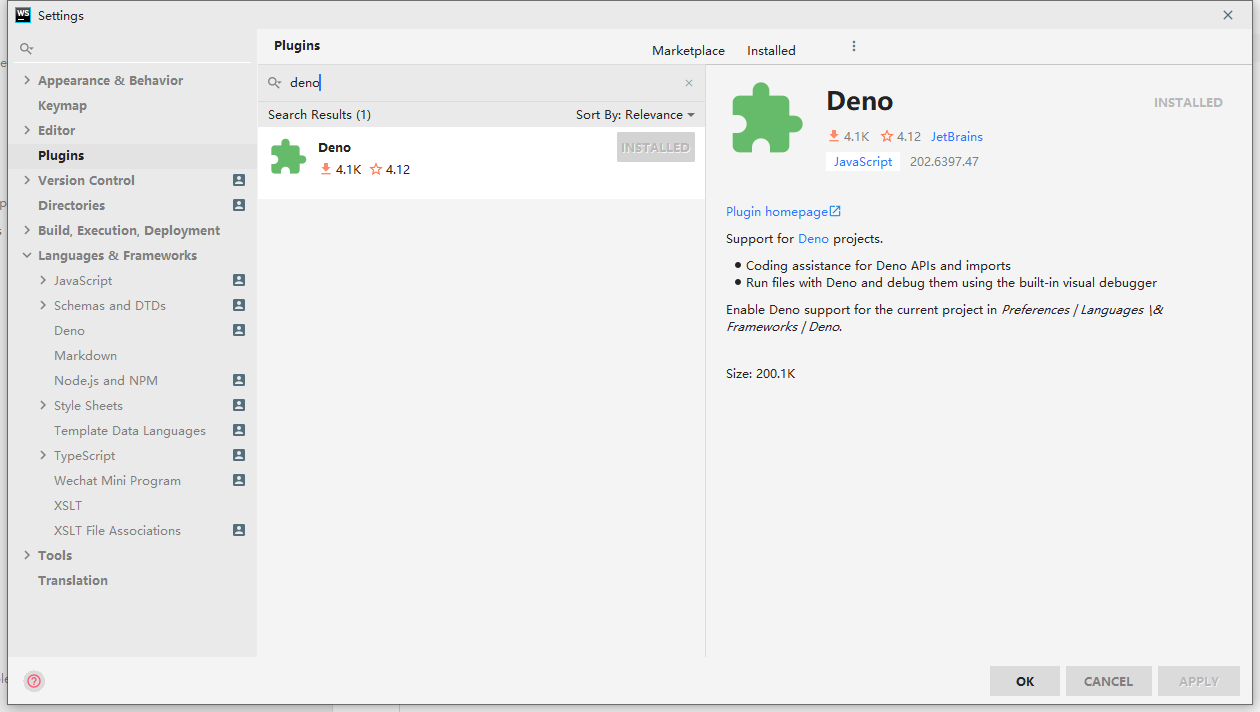Expand Appearance & Behavior section

27,80
